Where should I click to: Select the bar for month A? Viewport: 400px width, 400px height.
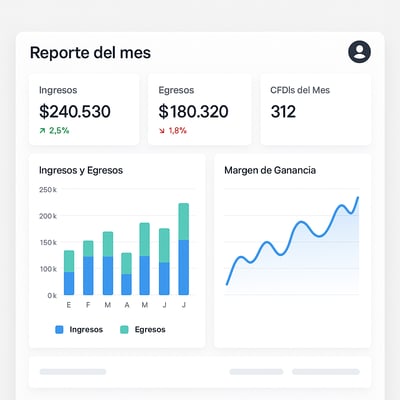pos(126,274)
